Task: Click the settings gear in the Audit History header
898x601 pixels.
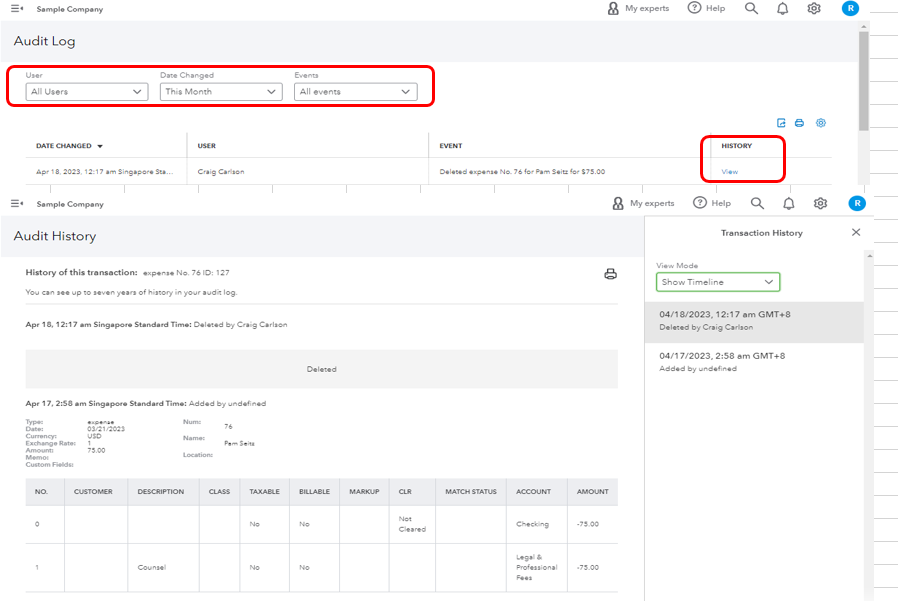Action: pos(820,203)
